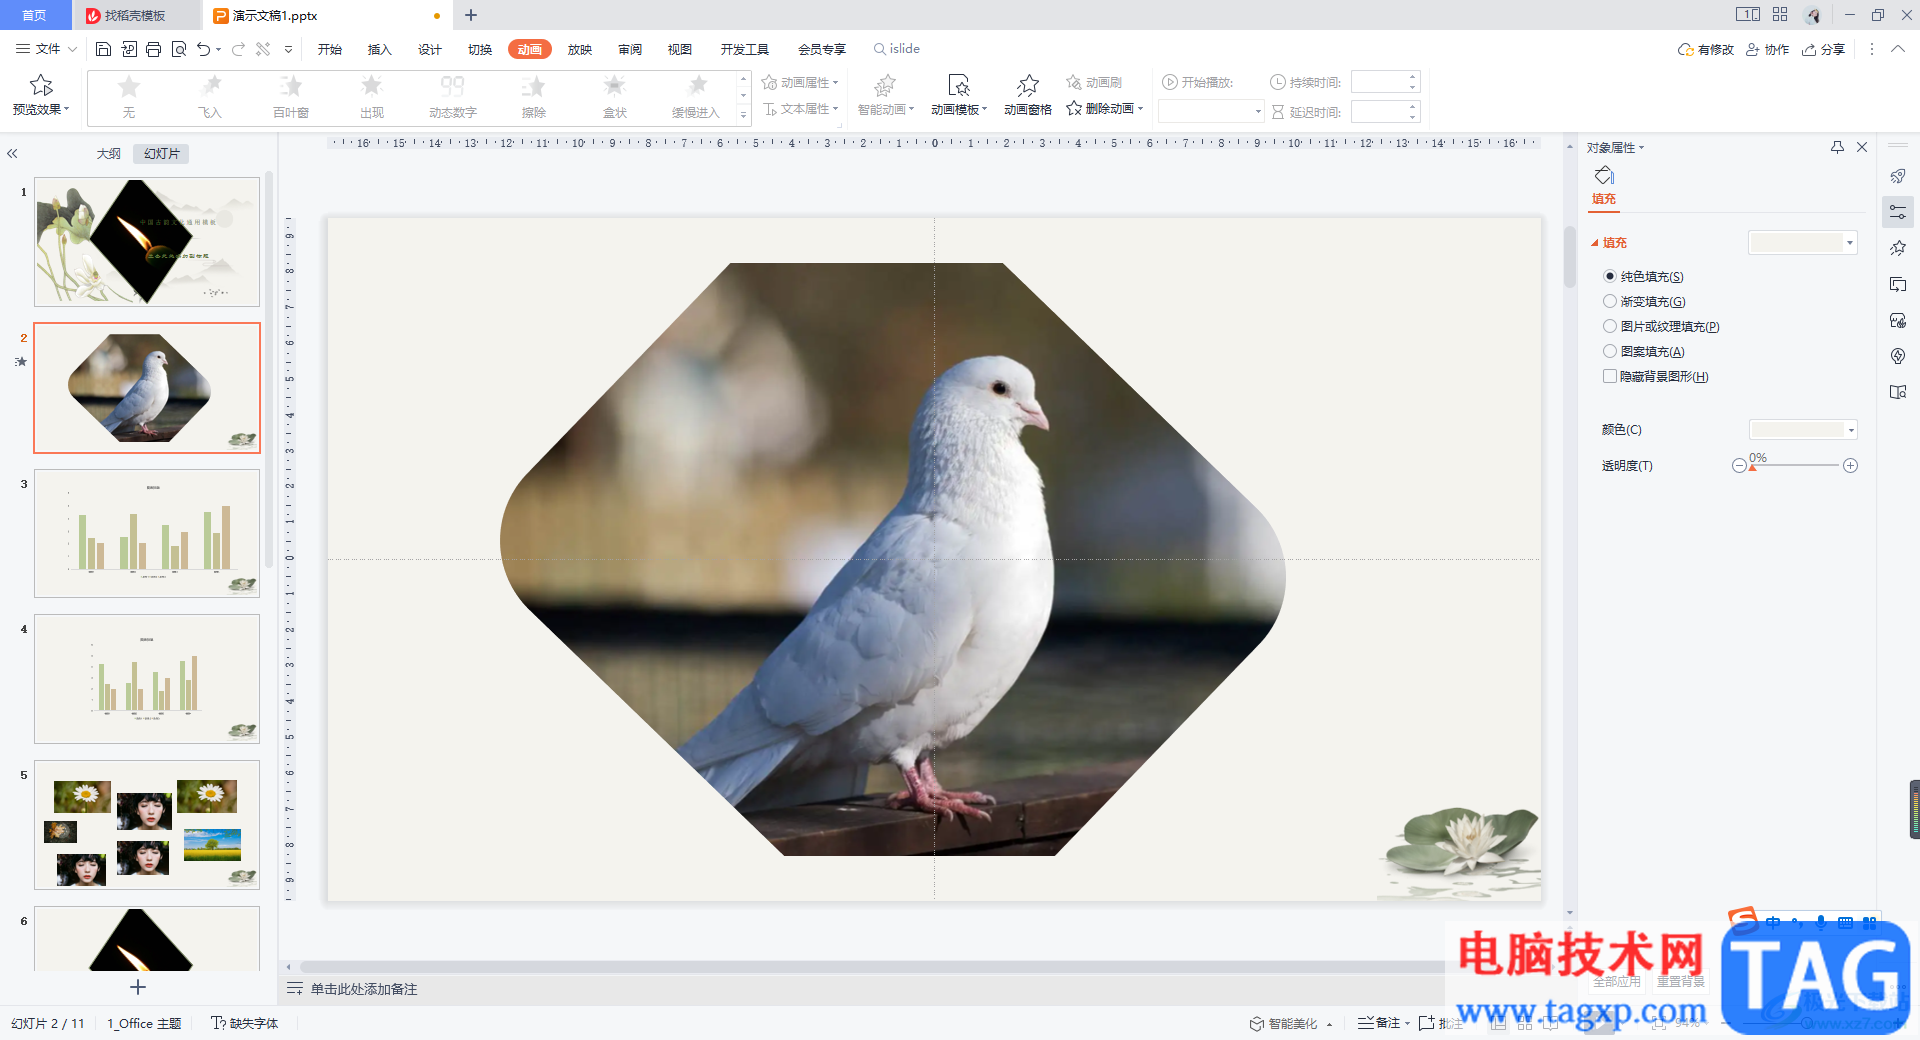Click the properties sliders icon in right sidebar
Screen dimensions: 1920x1040
(1898, 212)
